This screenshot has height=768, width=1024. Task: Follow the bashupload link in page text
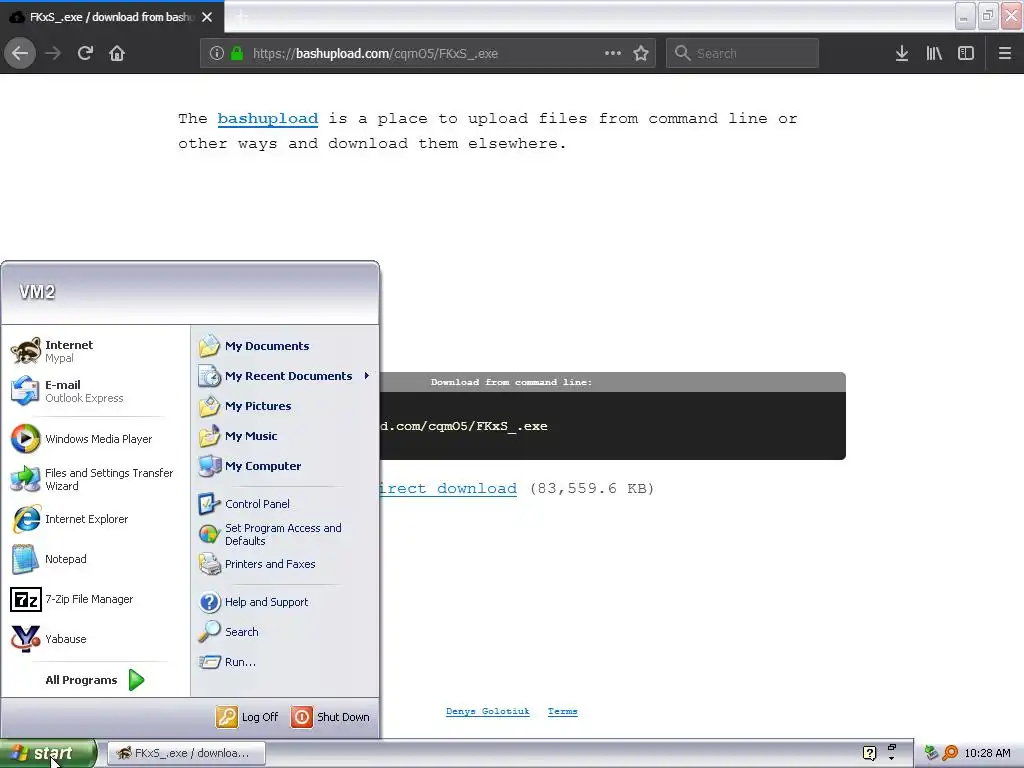pyautogui.click(x=268, y=119)
